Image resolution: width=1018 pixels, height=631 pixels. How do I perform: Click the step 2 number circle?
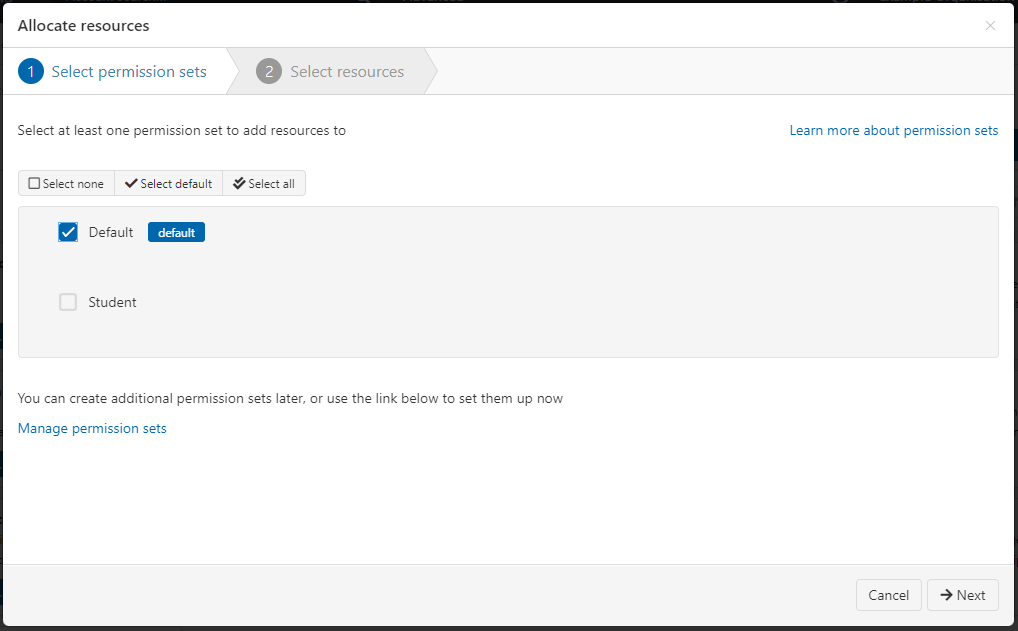269,72
